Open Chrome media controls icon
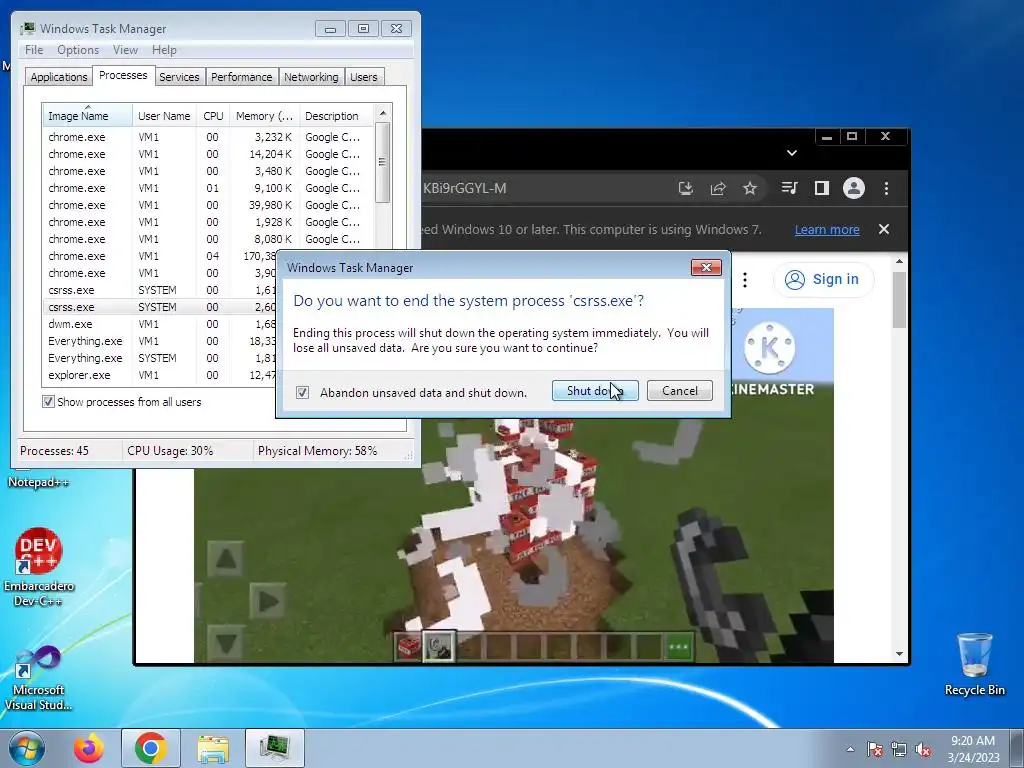 click(790, 188)
